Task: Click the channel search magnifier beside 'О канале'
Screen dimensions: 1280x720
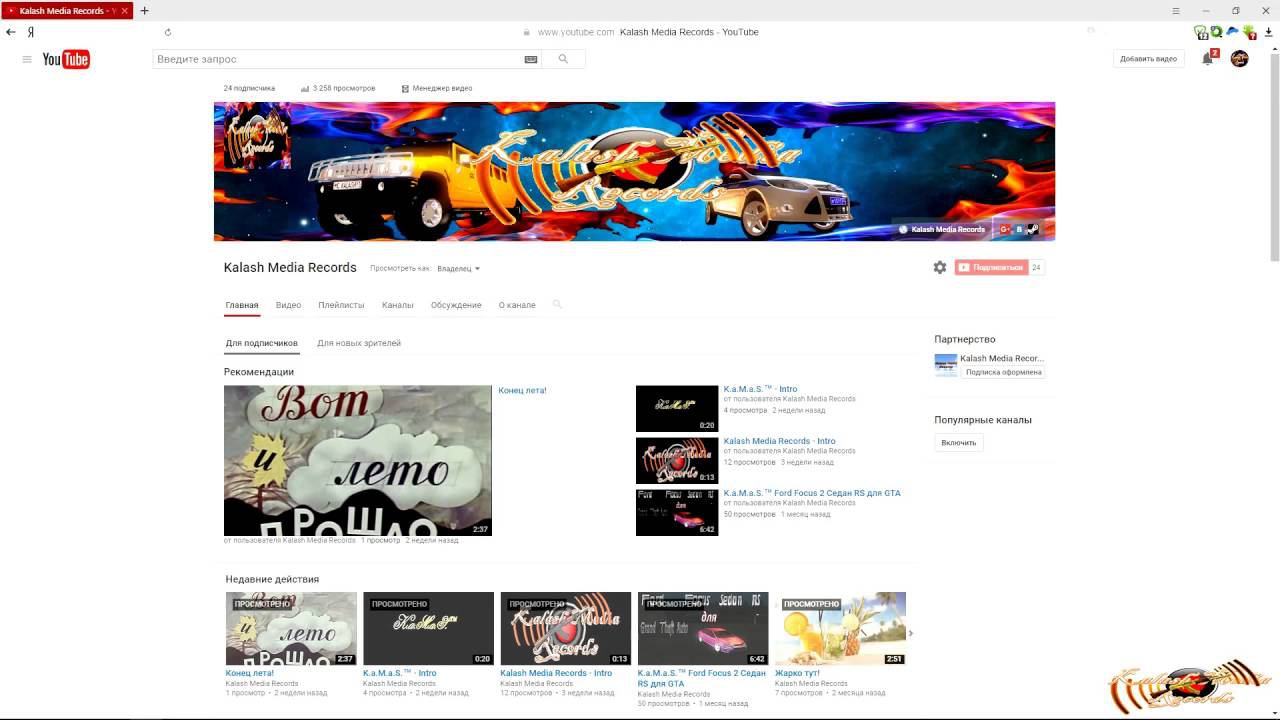Action: 557,304
